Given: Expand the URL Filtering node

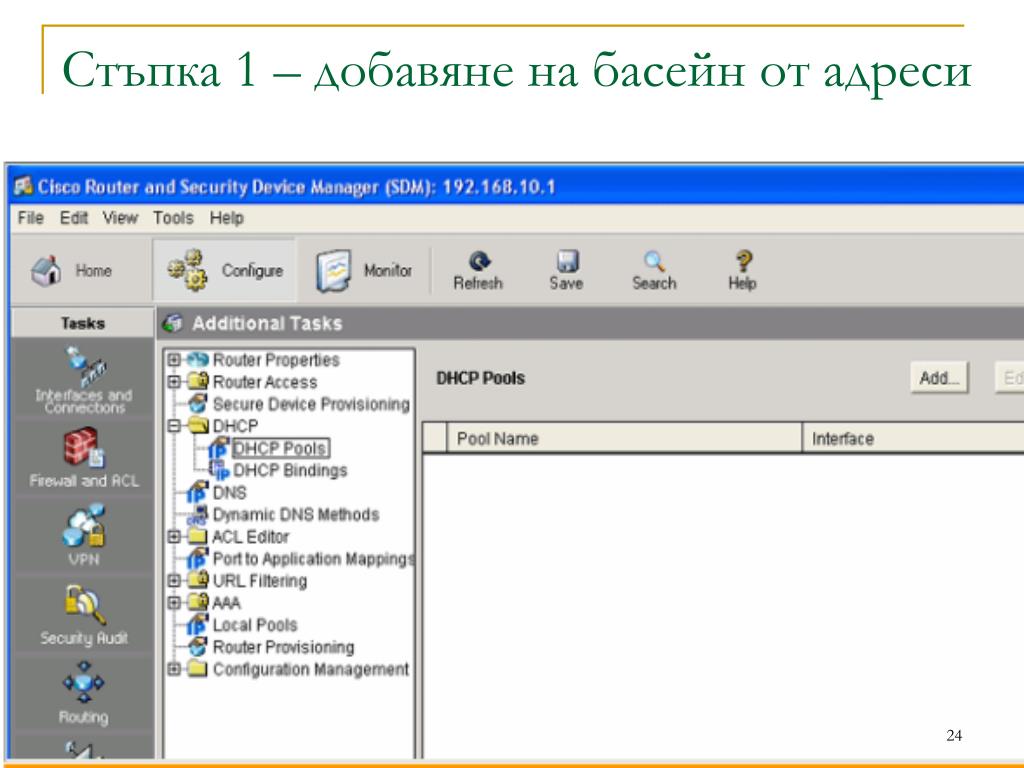Looking at the screenshot, I should [x=174, y=581].
